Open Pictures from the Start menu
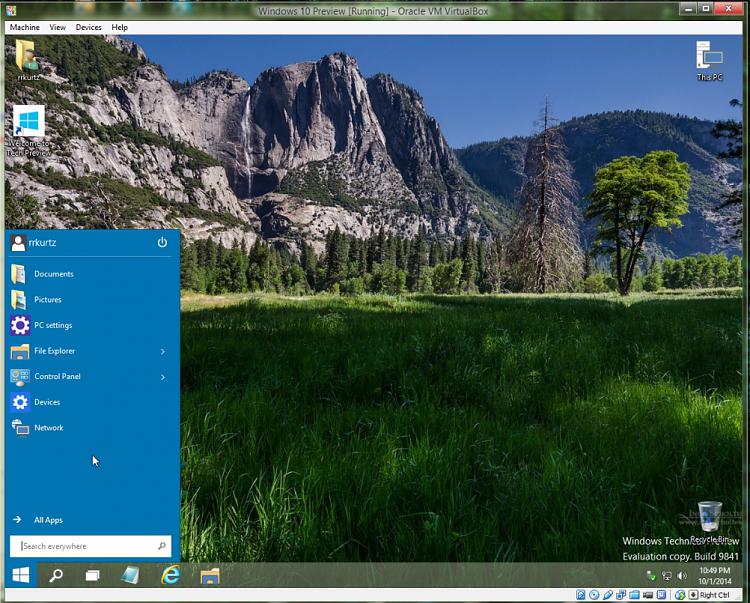This screenshot has height=603, width=750. point(90,299)
